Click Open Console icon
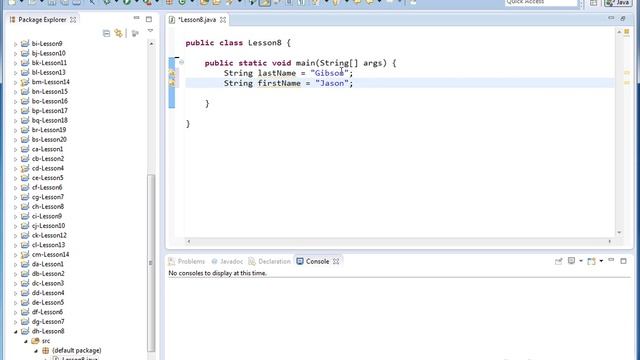This screenshot has height=360, width=640. [591, 261]
